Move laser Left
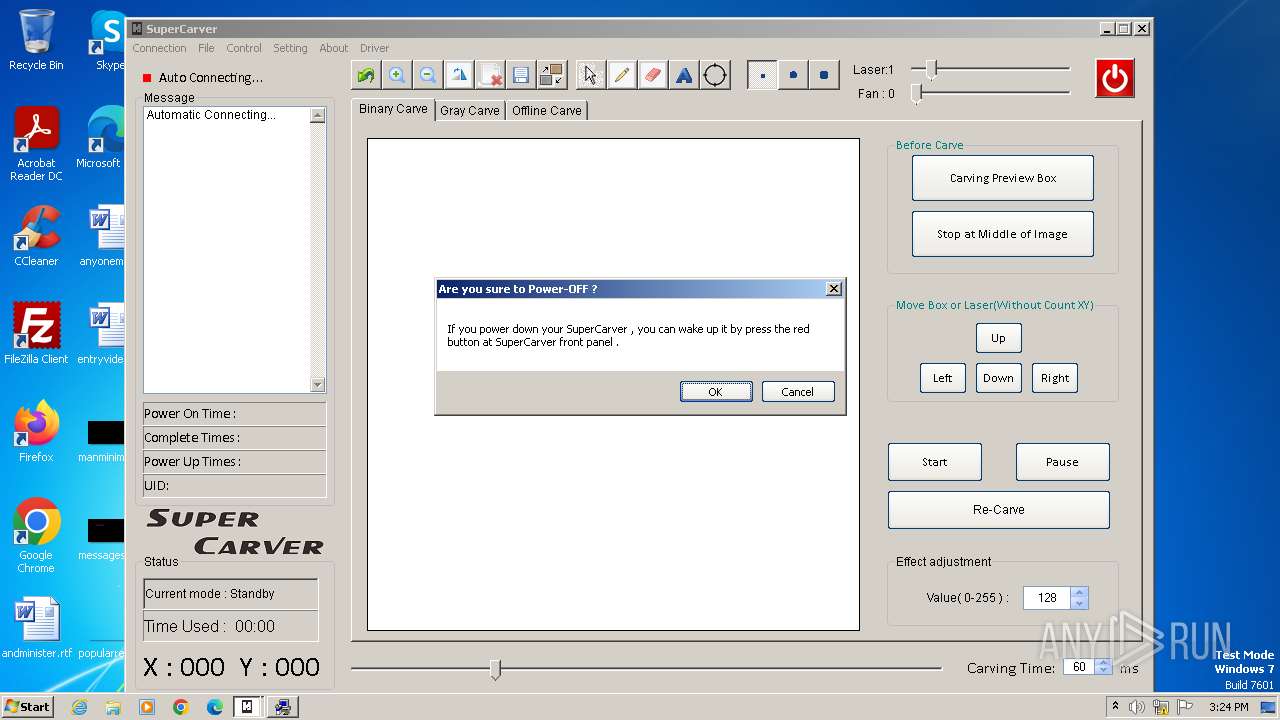 [943, 378]
